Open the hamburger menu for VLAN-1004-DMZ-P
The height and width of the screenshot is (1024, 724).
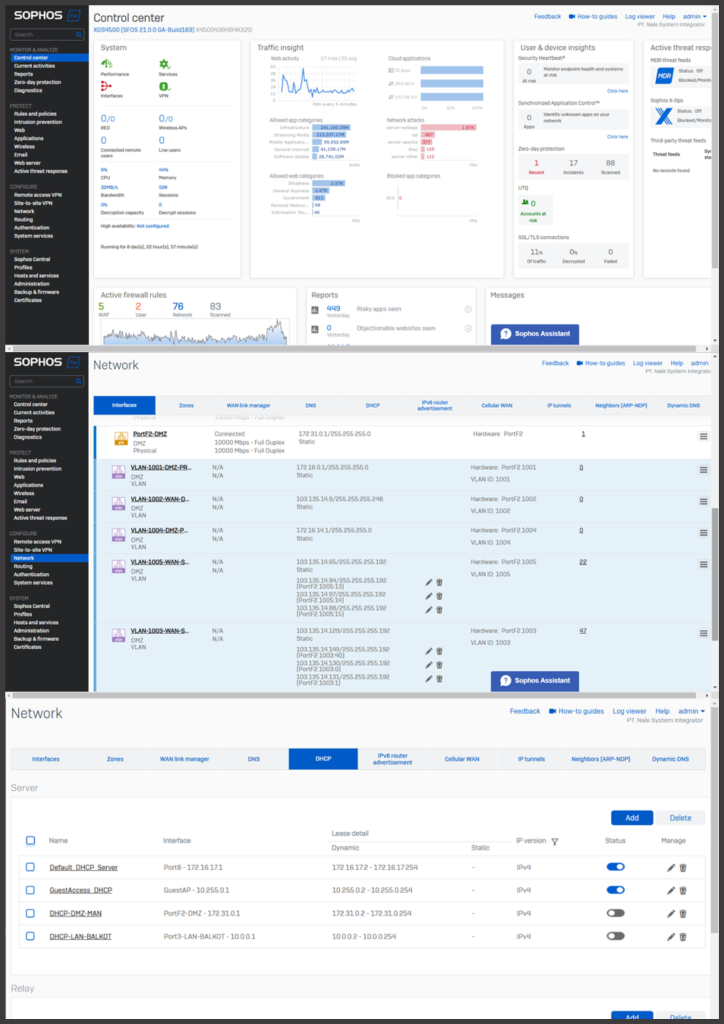click(x=703, y=533)
